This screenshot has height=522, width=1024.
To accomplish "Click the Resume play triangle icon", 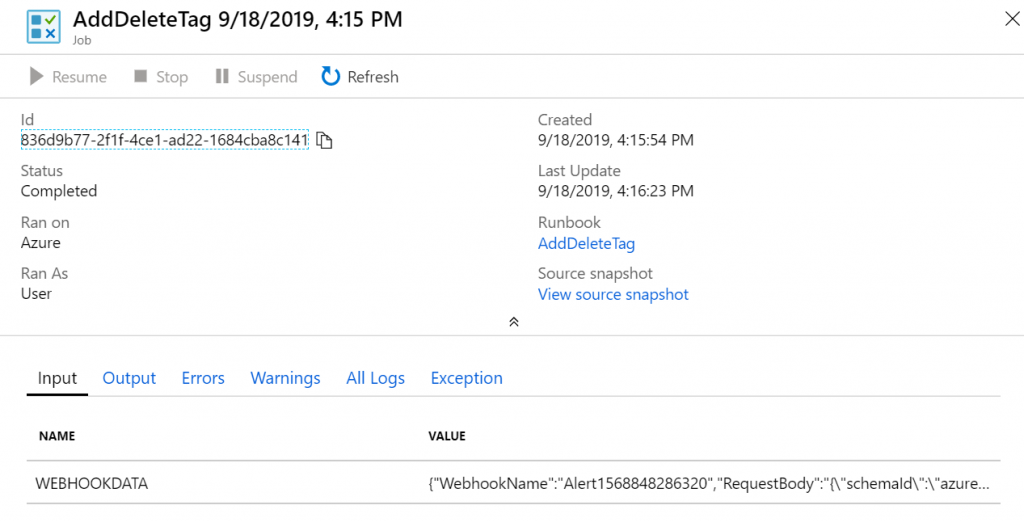I will [x=37, y=76].
